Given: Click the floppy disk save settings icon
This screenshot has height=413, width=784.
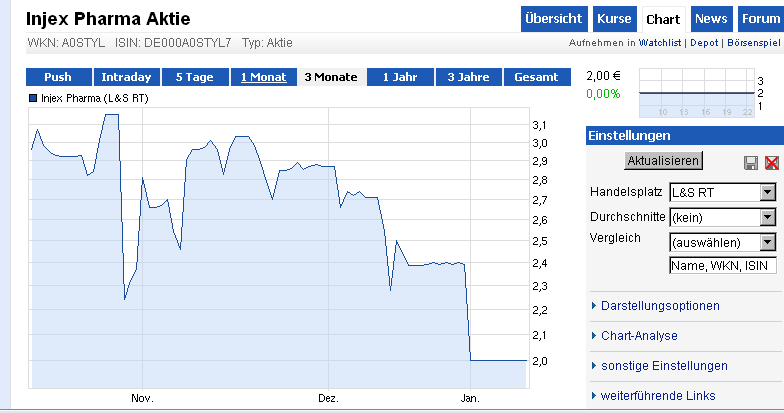Looking at the screenshot, I should pyautogui.click(x=751, y=163).
